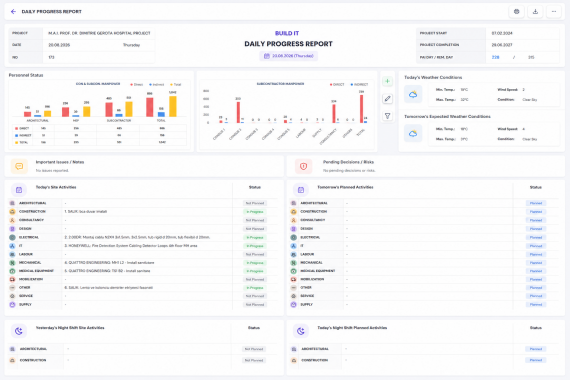The image size is (570, 380).
Task: Select the HONEYWELL fire detection activity text
Action: coord(131,246)
